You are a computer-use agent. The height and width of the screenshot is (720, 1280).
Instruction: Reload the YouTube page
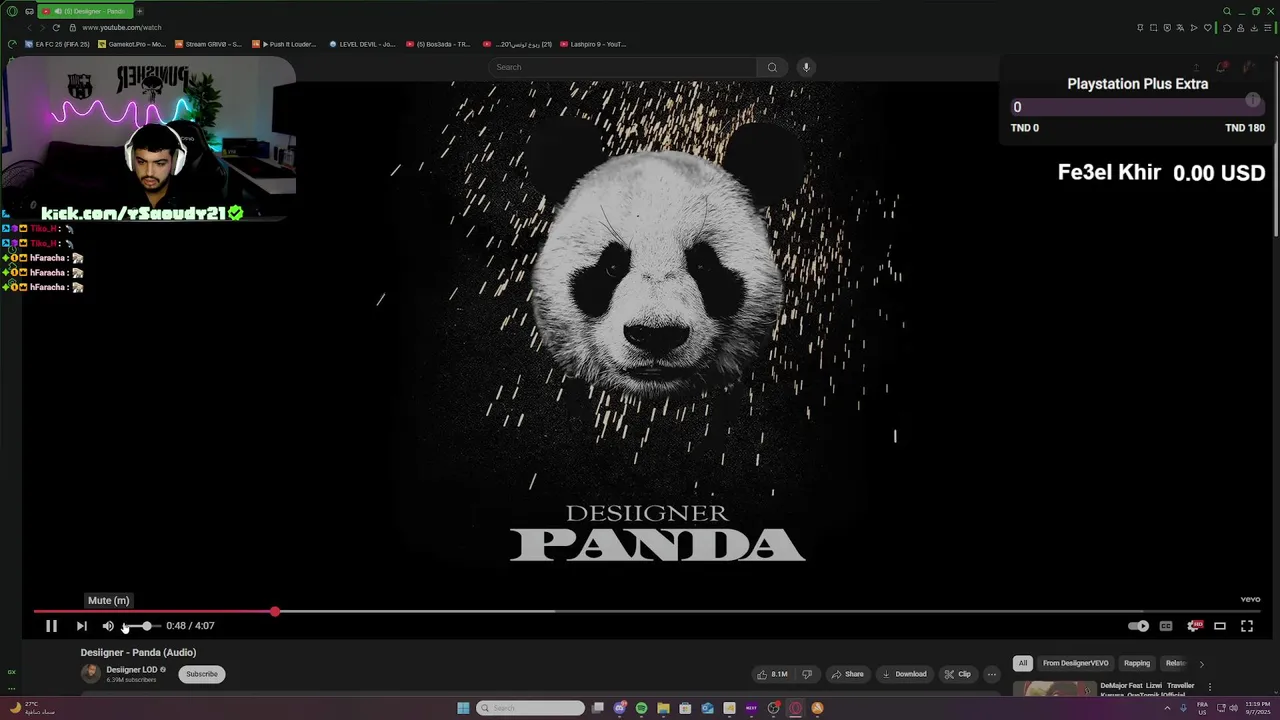click(56, 27)
